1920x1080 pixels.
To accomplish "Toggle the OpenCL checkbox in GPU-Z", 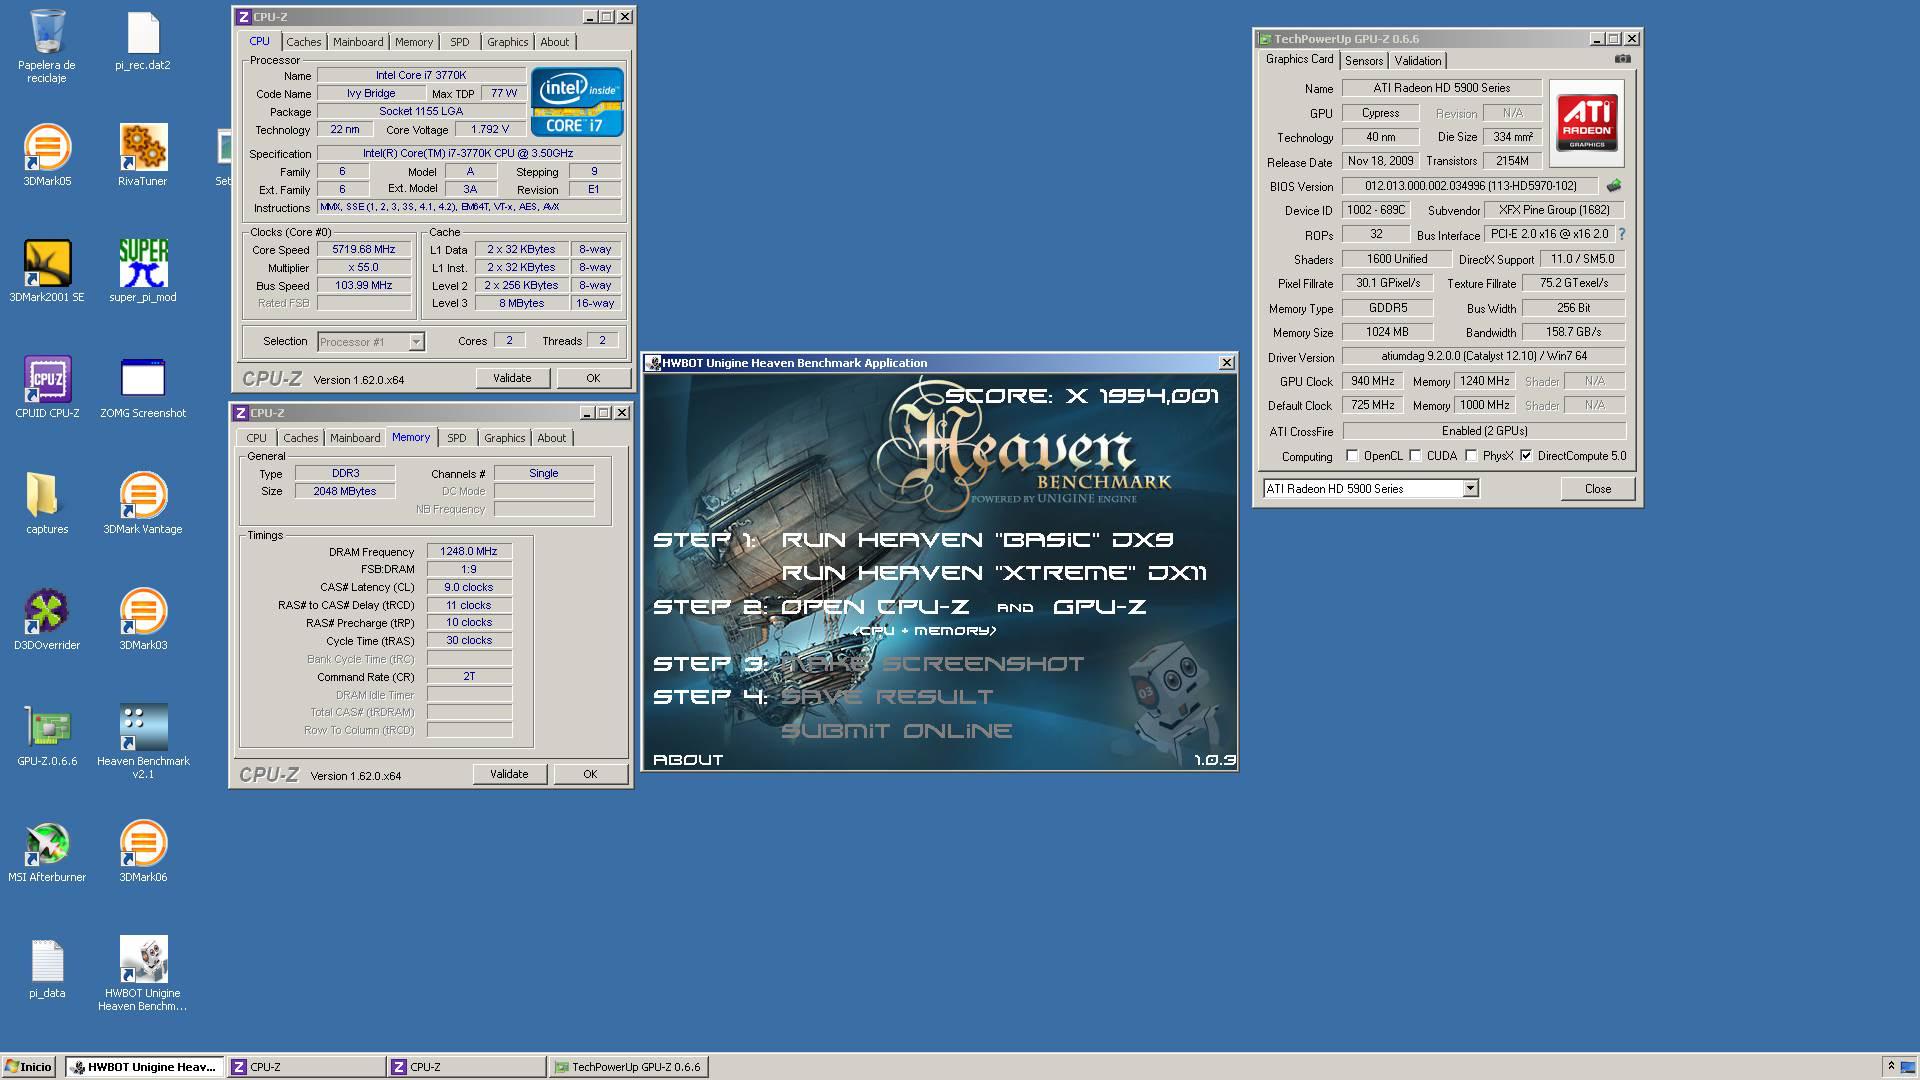I will coord(1352,456).
